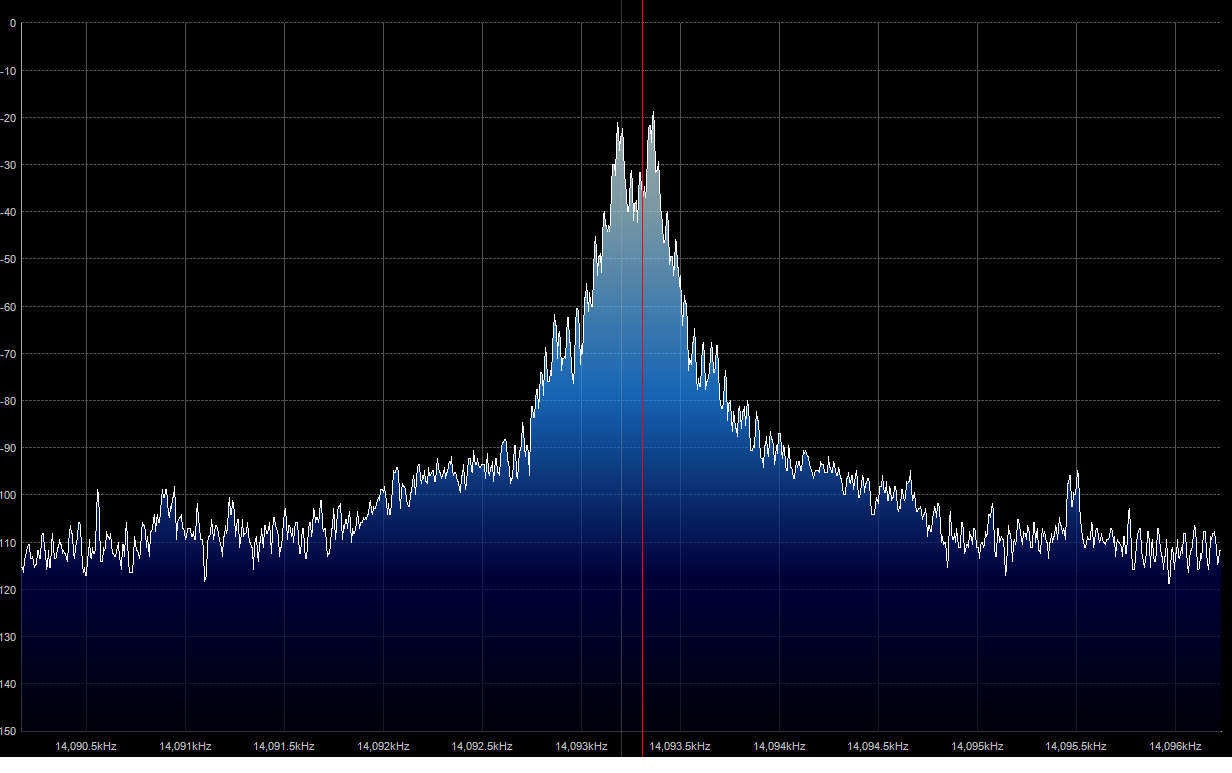
Task: Click the 14,090.5kHz frequency axis label
Action: [x=86, y=746]
